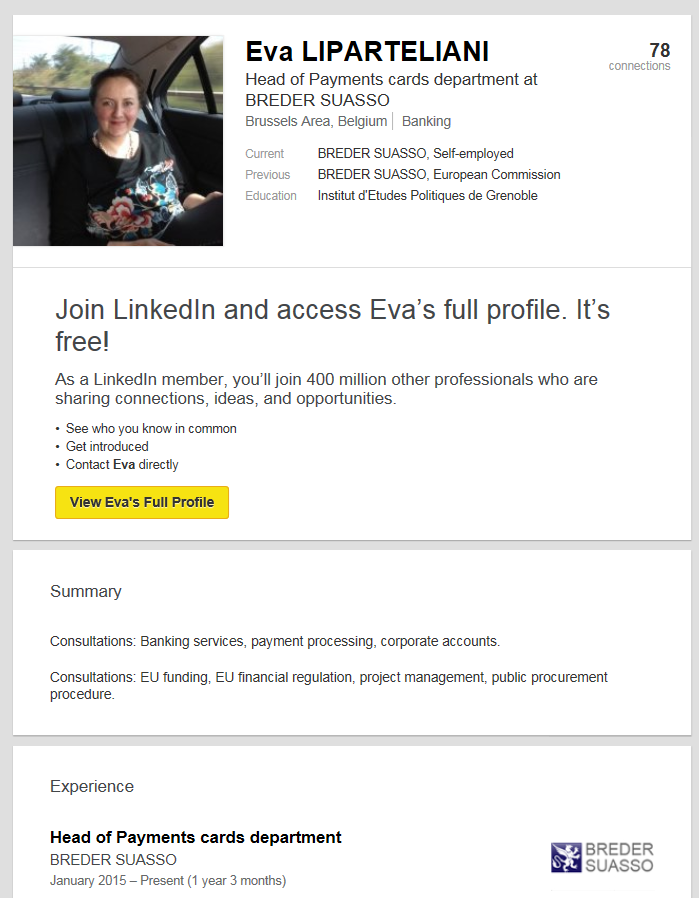Click Eva's profile photo

coord(118,141)
